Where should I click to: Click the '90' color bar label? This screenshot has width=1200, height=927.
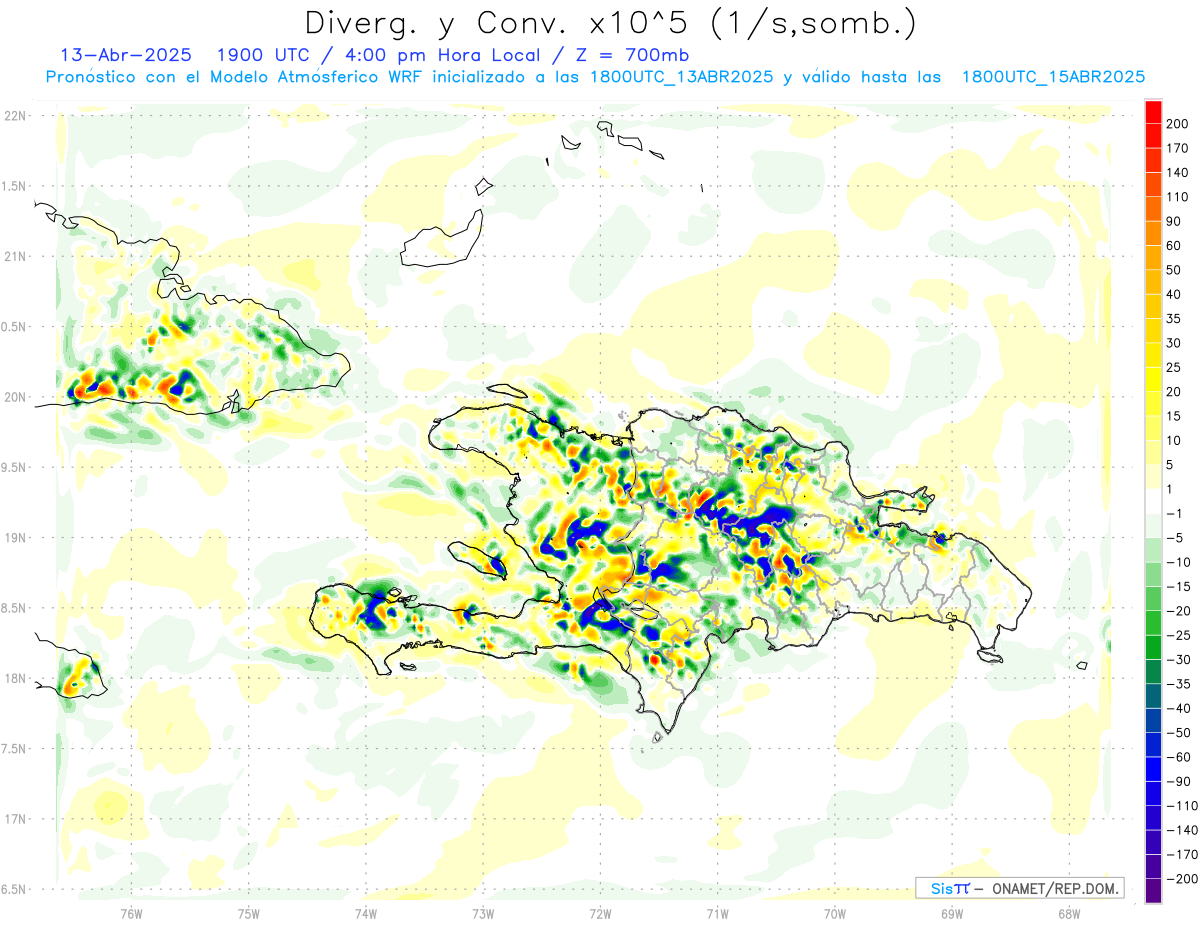pos(1174,221)
